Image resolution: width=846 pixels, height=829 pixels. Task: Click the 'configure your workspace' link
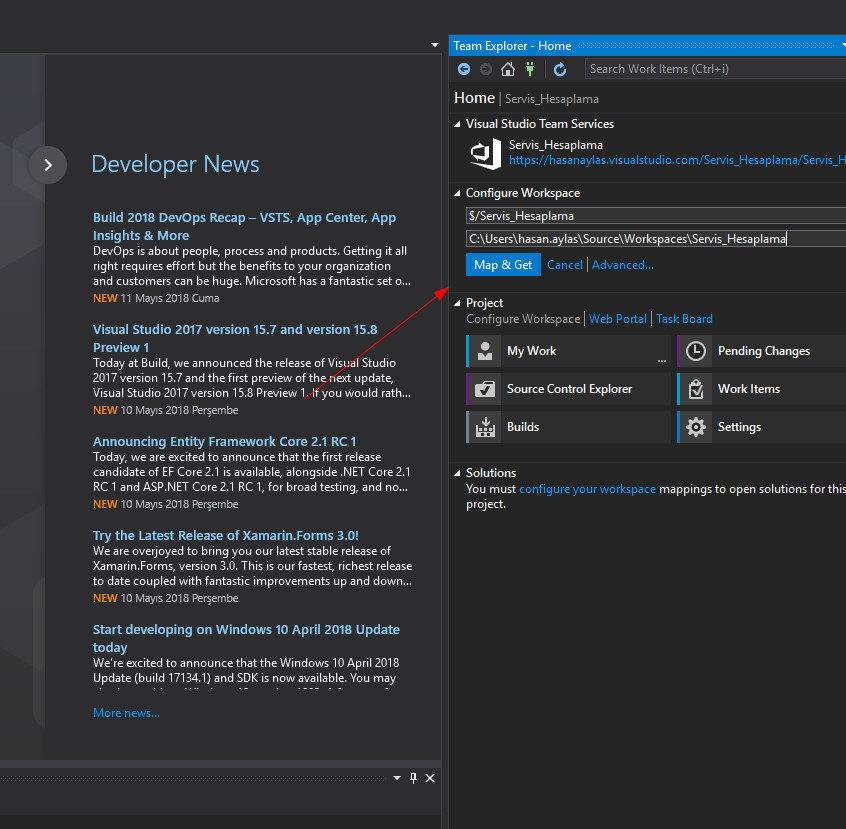pyautogui.click(x=587, y=489)
